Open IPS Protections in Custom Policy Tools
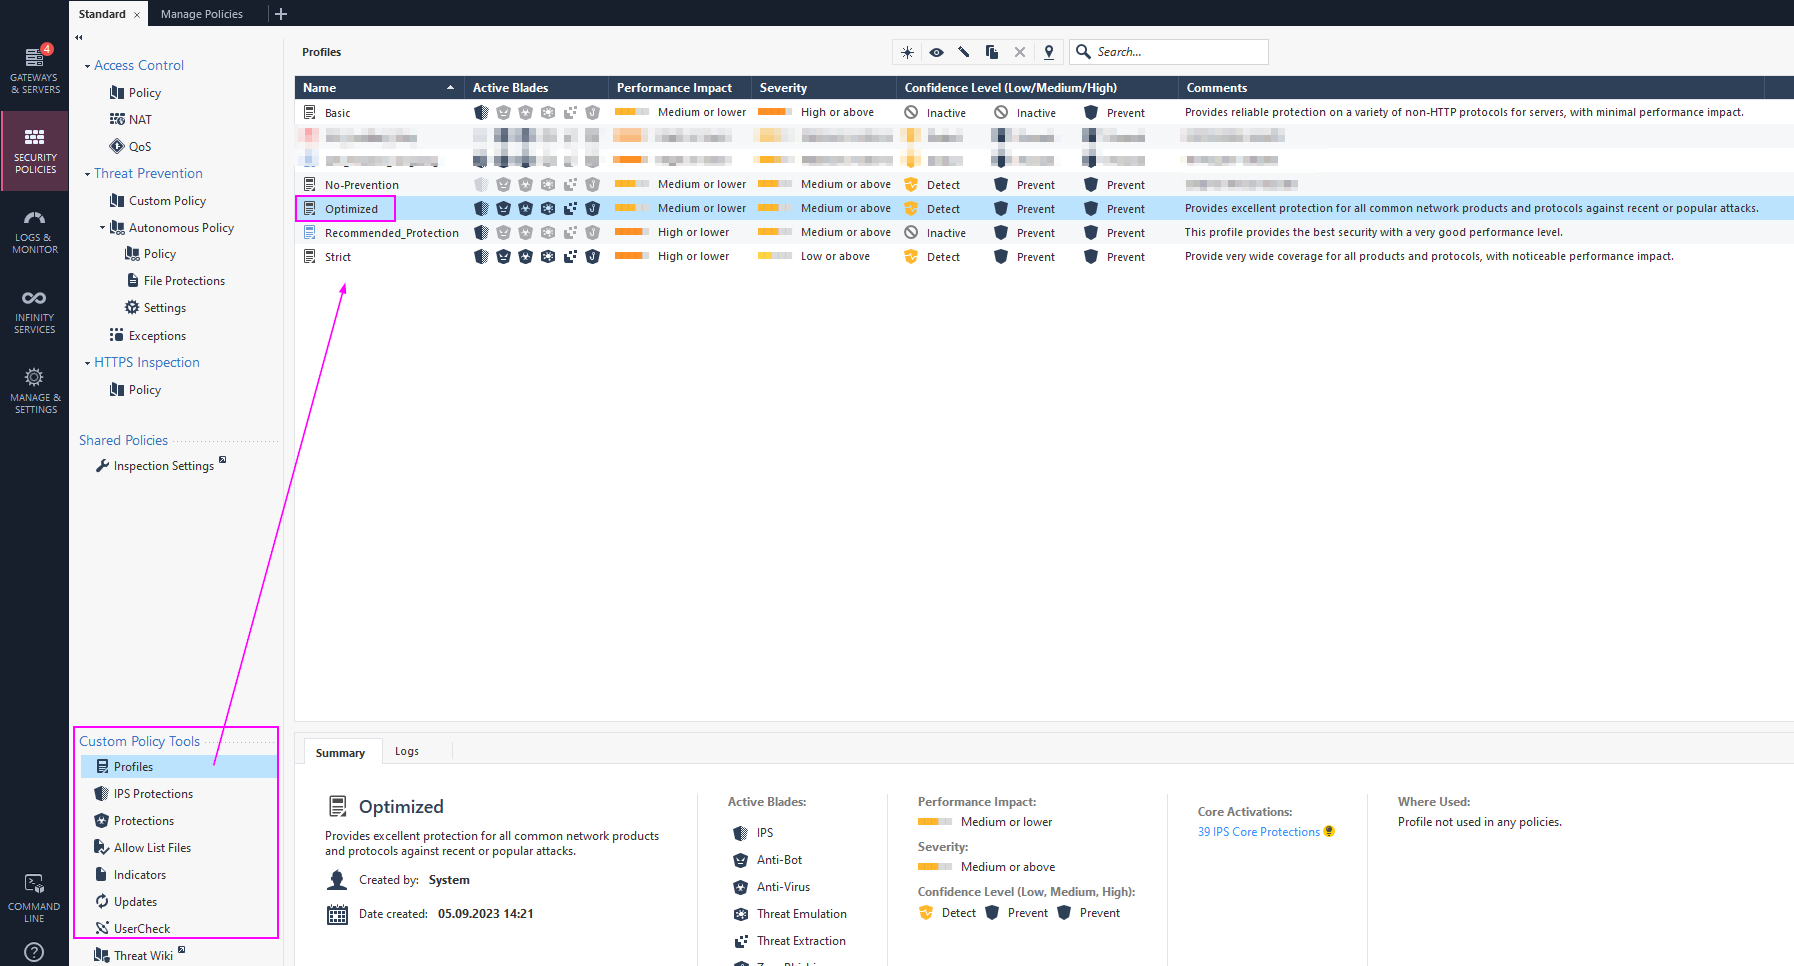Image resolution: width=1794 pixels, height=966 pixels. coord(153,794)
